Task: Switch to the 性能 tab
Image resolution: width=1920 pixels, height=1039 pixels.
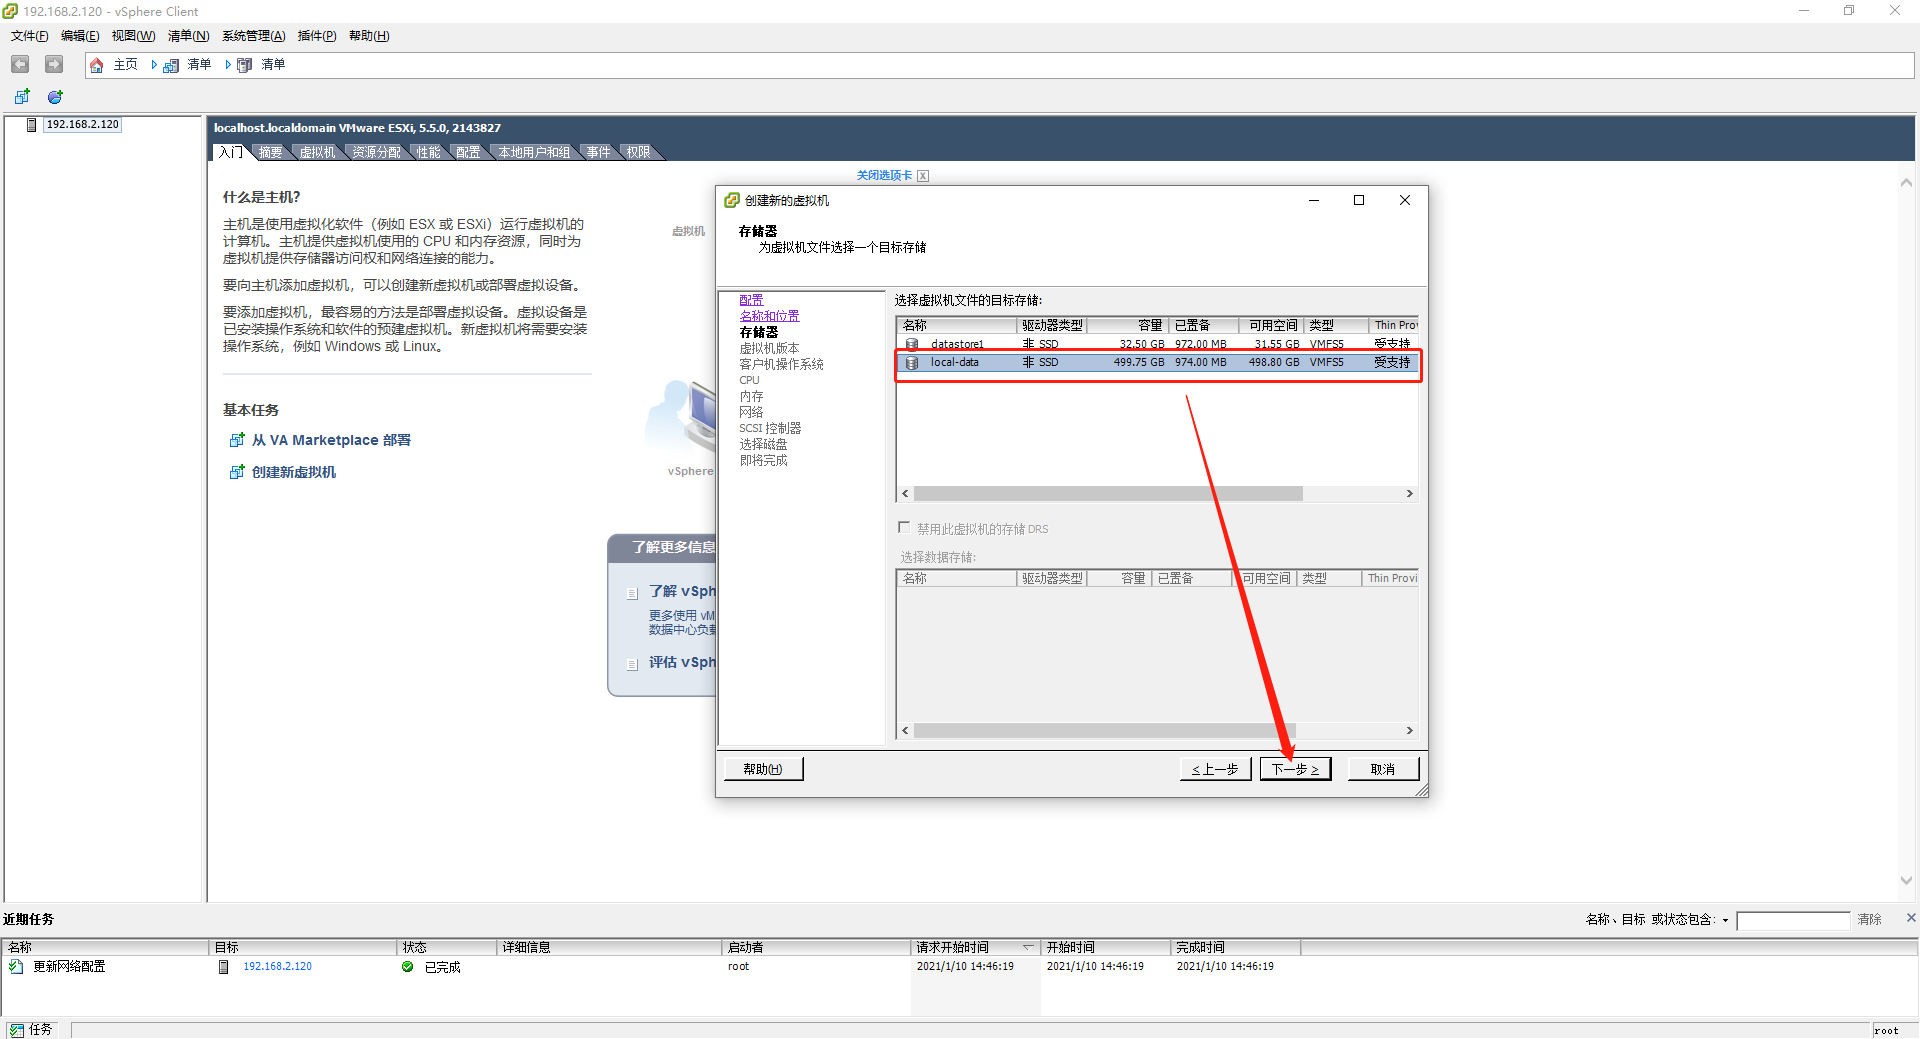Action: pyautogui.click(x=428, y=151)
